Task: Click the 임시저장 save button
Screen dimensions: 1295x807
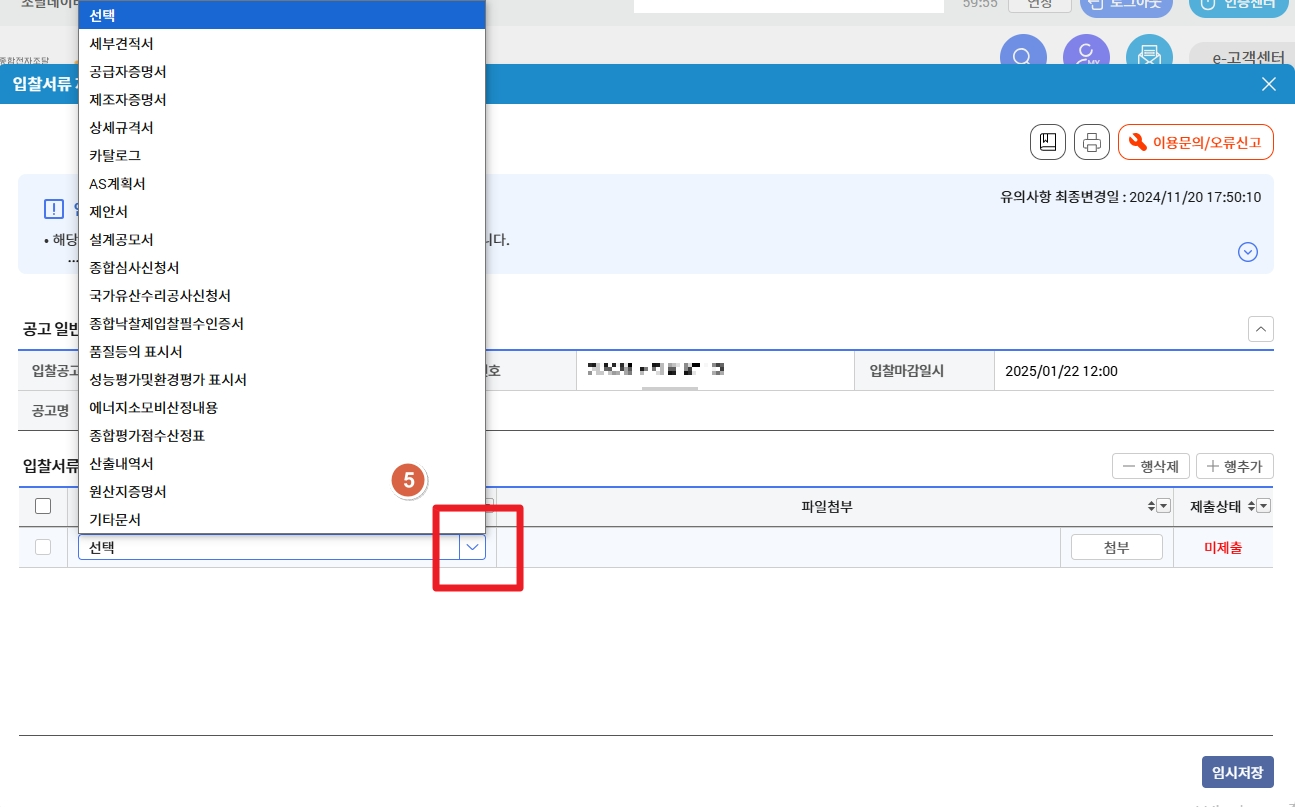Action: [x=1238, y=771]
